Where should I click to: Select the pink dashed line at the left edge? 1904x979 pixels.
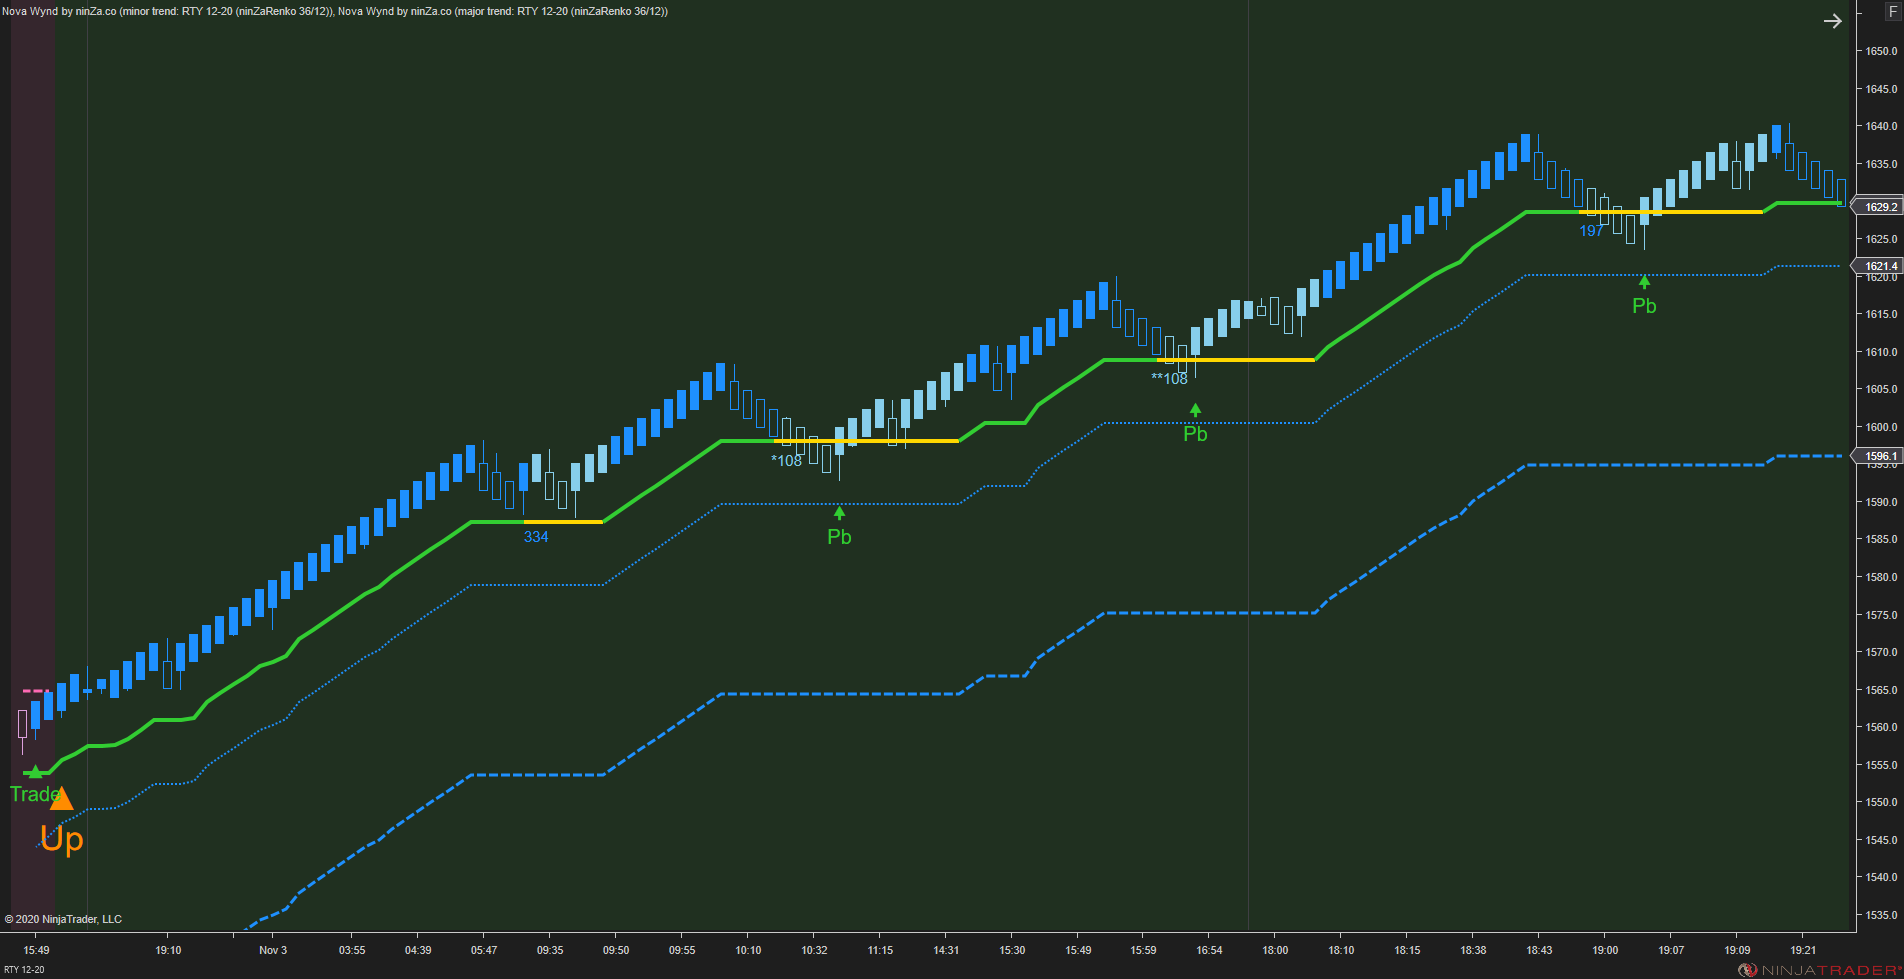tap(34, 689)
